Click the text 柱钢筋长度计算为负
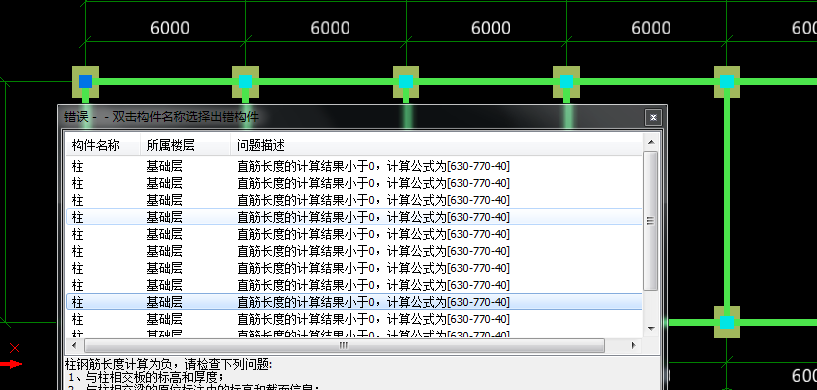The height and width of the screenshot is (390, 817). [118, 363]
